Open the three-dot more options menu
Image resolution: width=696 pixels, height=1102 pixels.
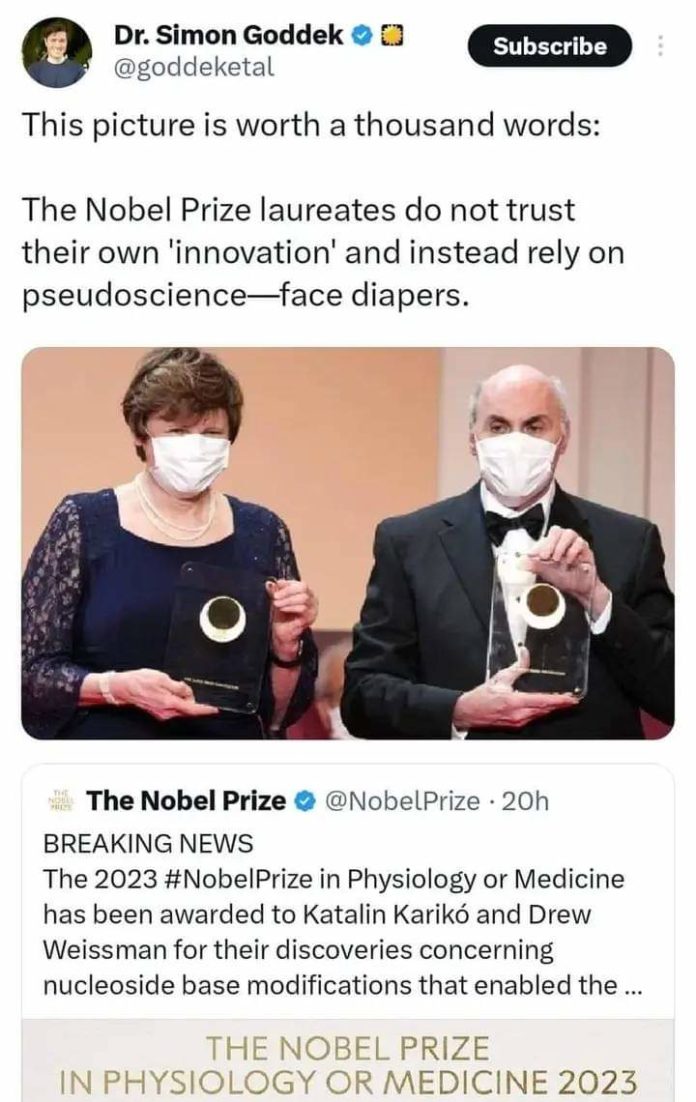click(660, 46)
